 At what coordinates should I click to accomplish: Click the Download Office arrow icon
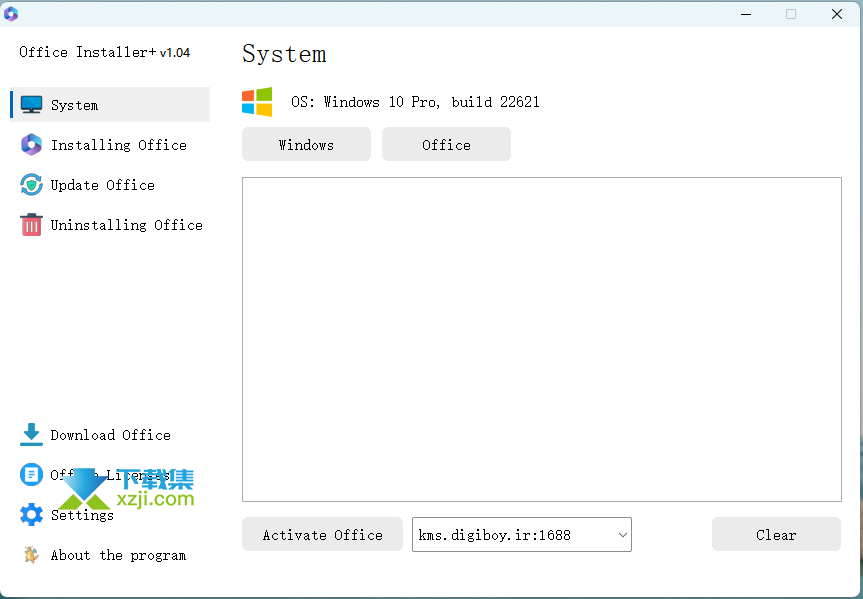pyautogui.click(x=31, y=434)
